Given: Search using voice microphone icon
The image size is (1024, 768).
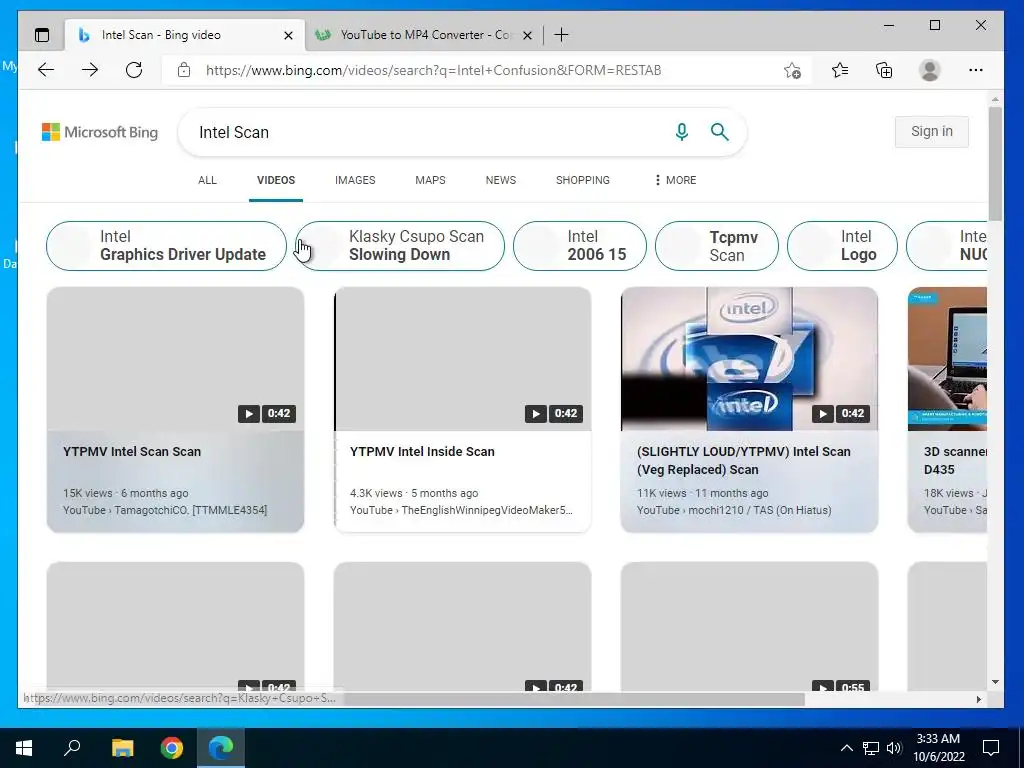Looking at the screenshot, I should click(x=682, y=132).
